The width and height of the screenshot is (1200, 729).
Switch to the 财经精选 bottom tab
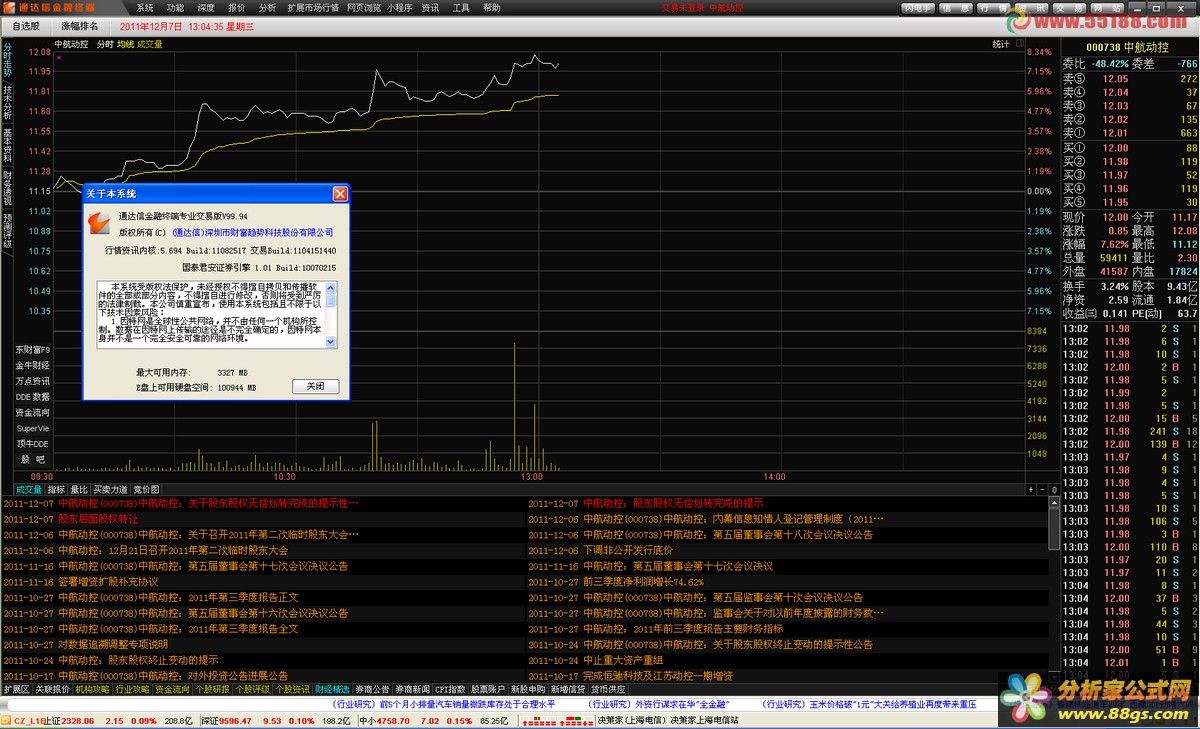coord(332,690)
